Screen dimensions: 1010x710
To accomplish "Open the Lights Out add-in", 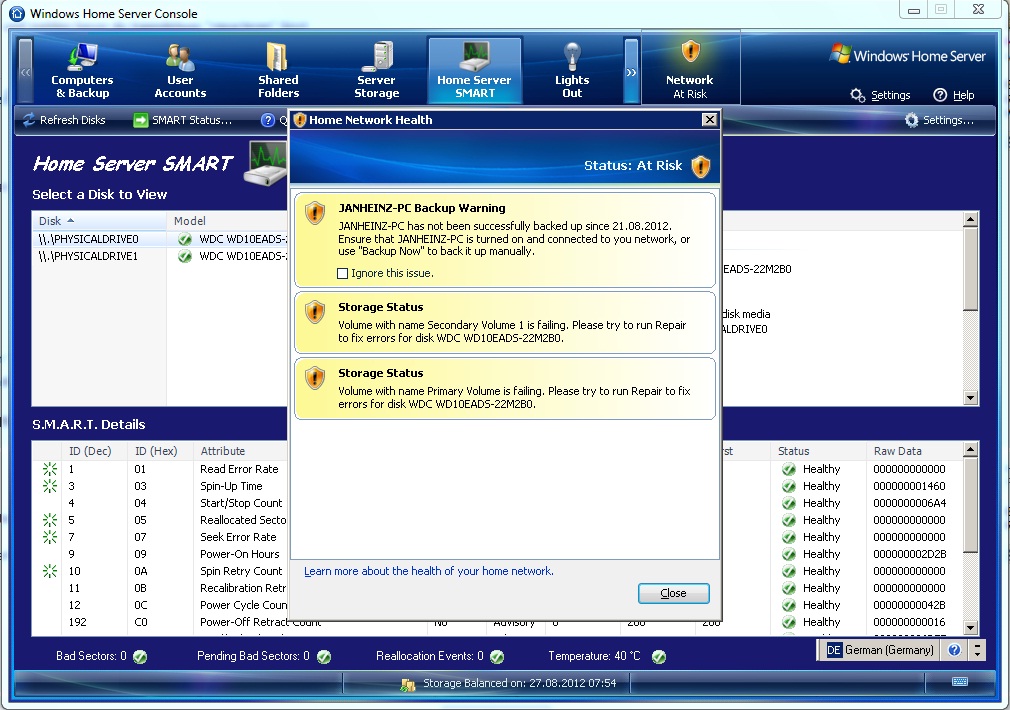I will (571, 68).
